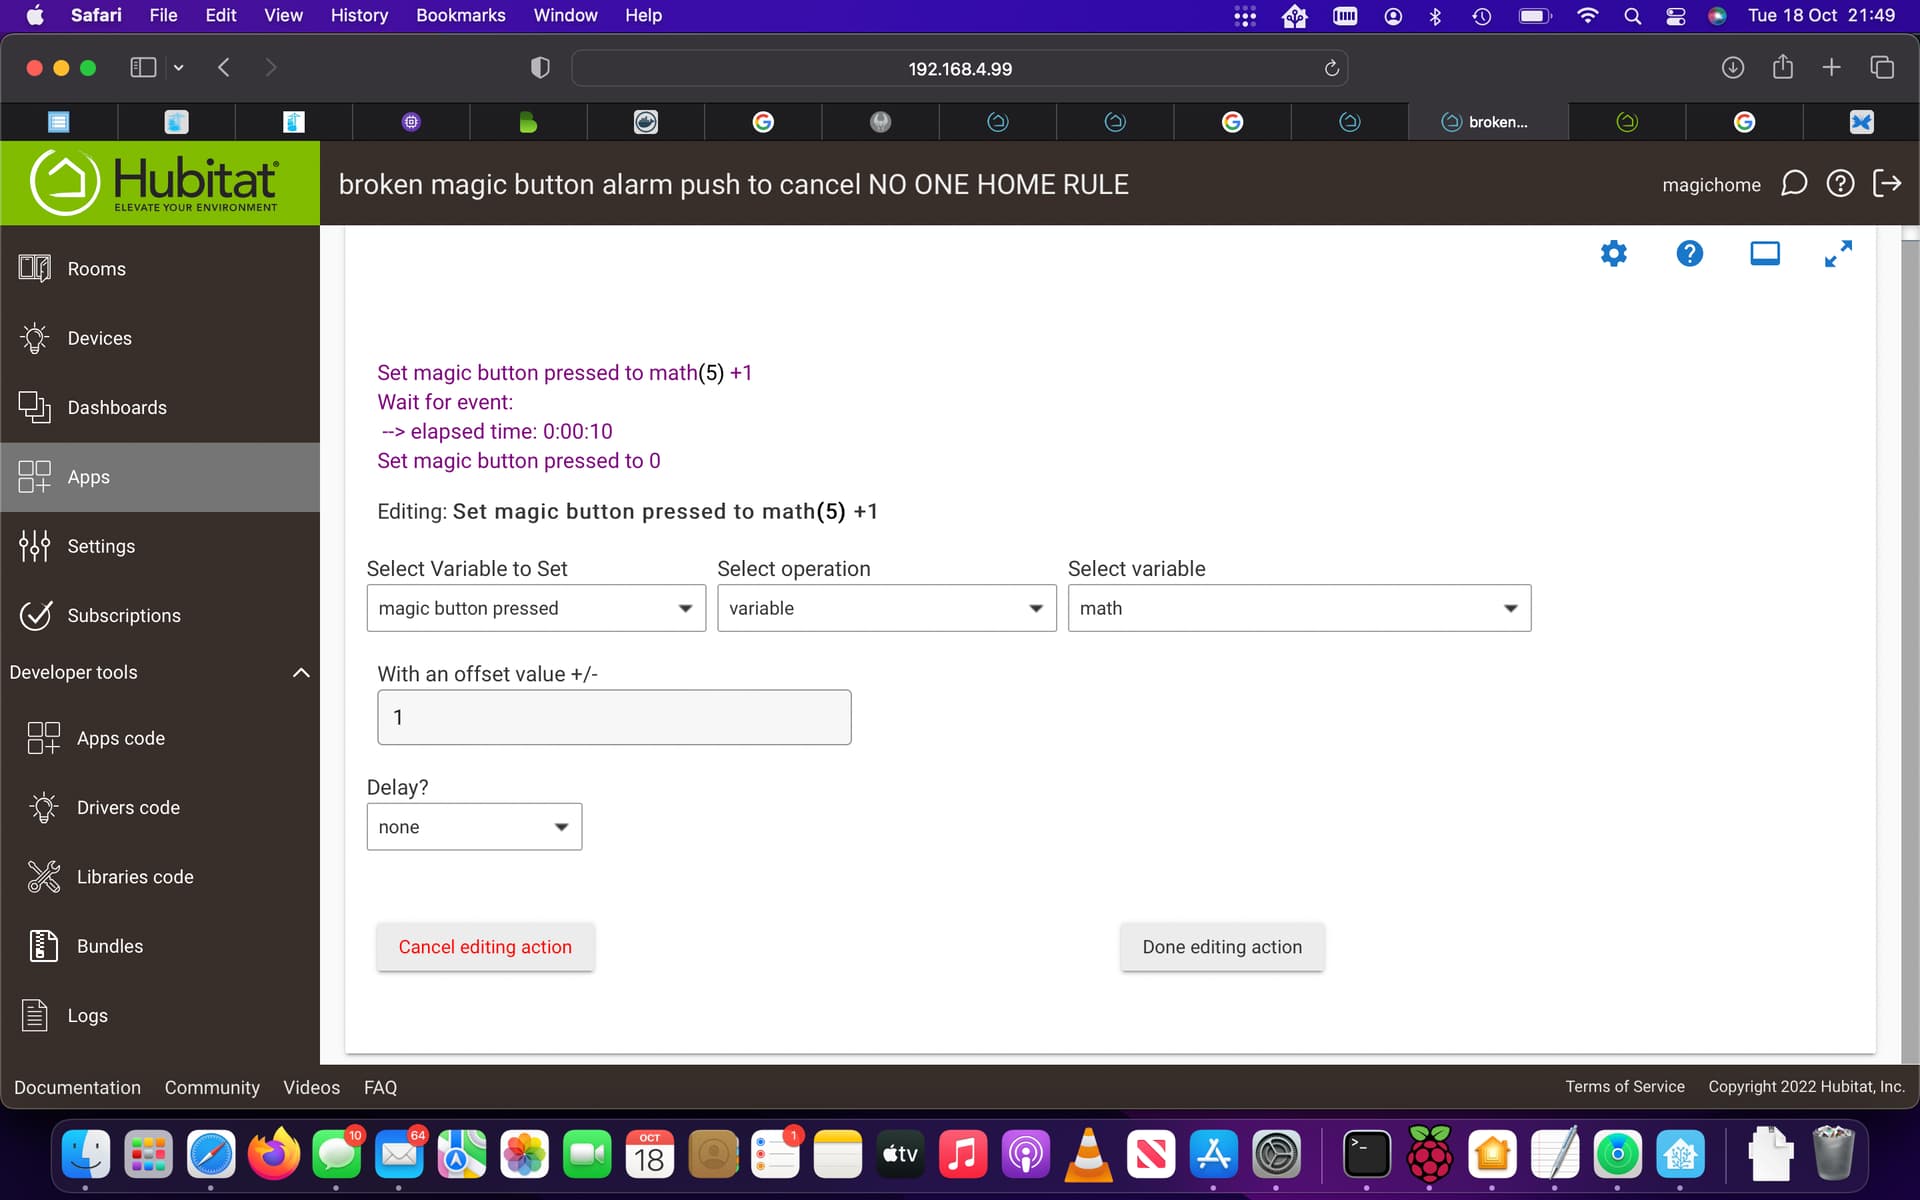Click the blue monitor display icon
The height and width of the screenshot is (1200, 1920).
coord(1764,254)
